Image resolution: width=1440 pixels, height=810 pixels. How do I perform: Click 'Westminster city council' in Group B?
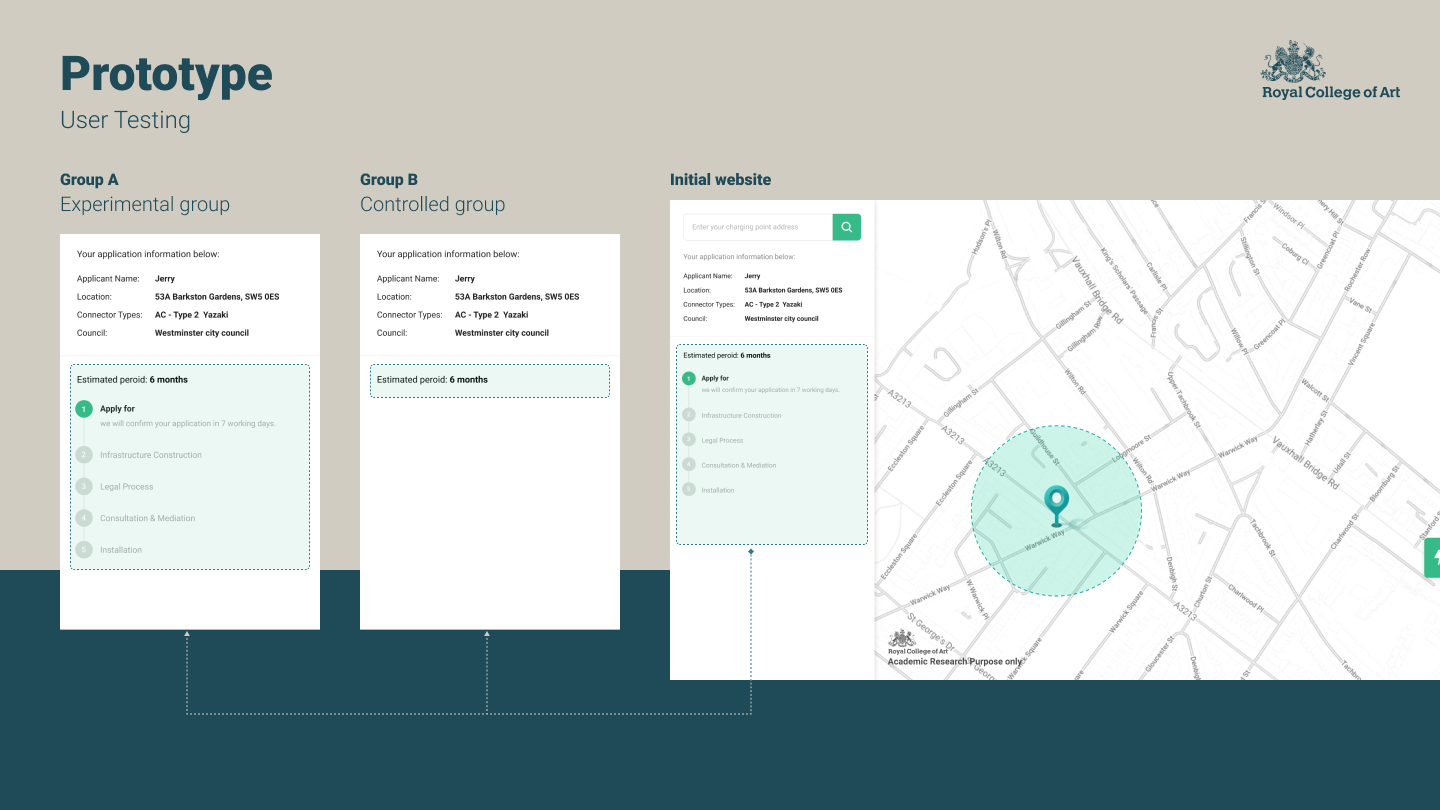[x=502, y=333]
